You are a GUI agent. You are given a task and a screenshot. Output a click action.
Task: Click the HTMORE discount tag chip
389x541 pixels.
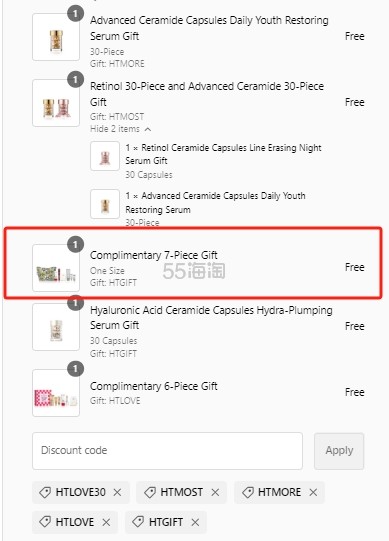coord(279,492)
